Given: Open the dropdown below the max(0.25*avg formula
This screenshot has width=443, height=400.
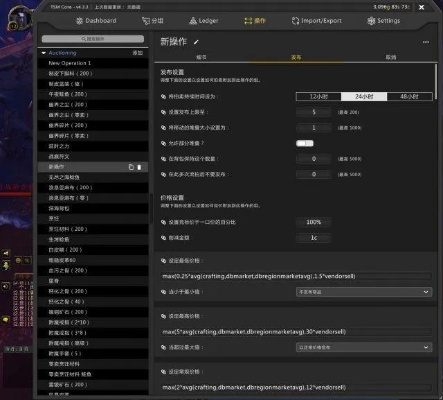Looking at the screenshot, I should (x=364, y=292).
